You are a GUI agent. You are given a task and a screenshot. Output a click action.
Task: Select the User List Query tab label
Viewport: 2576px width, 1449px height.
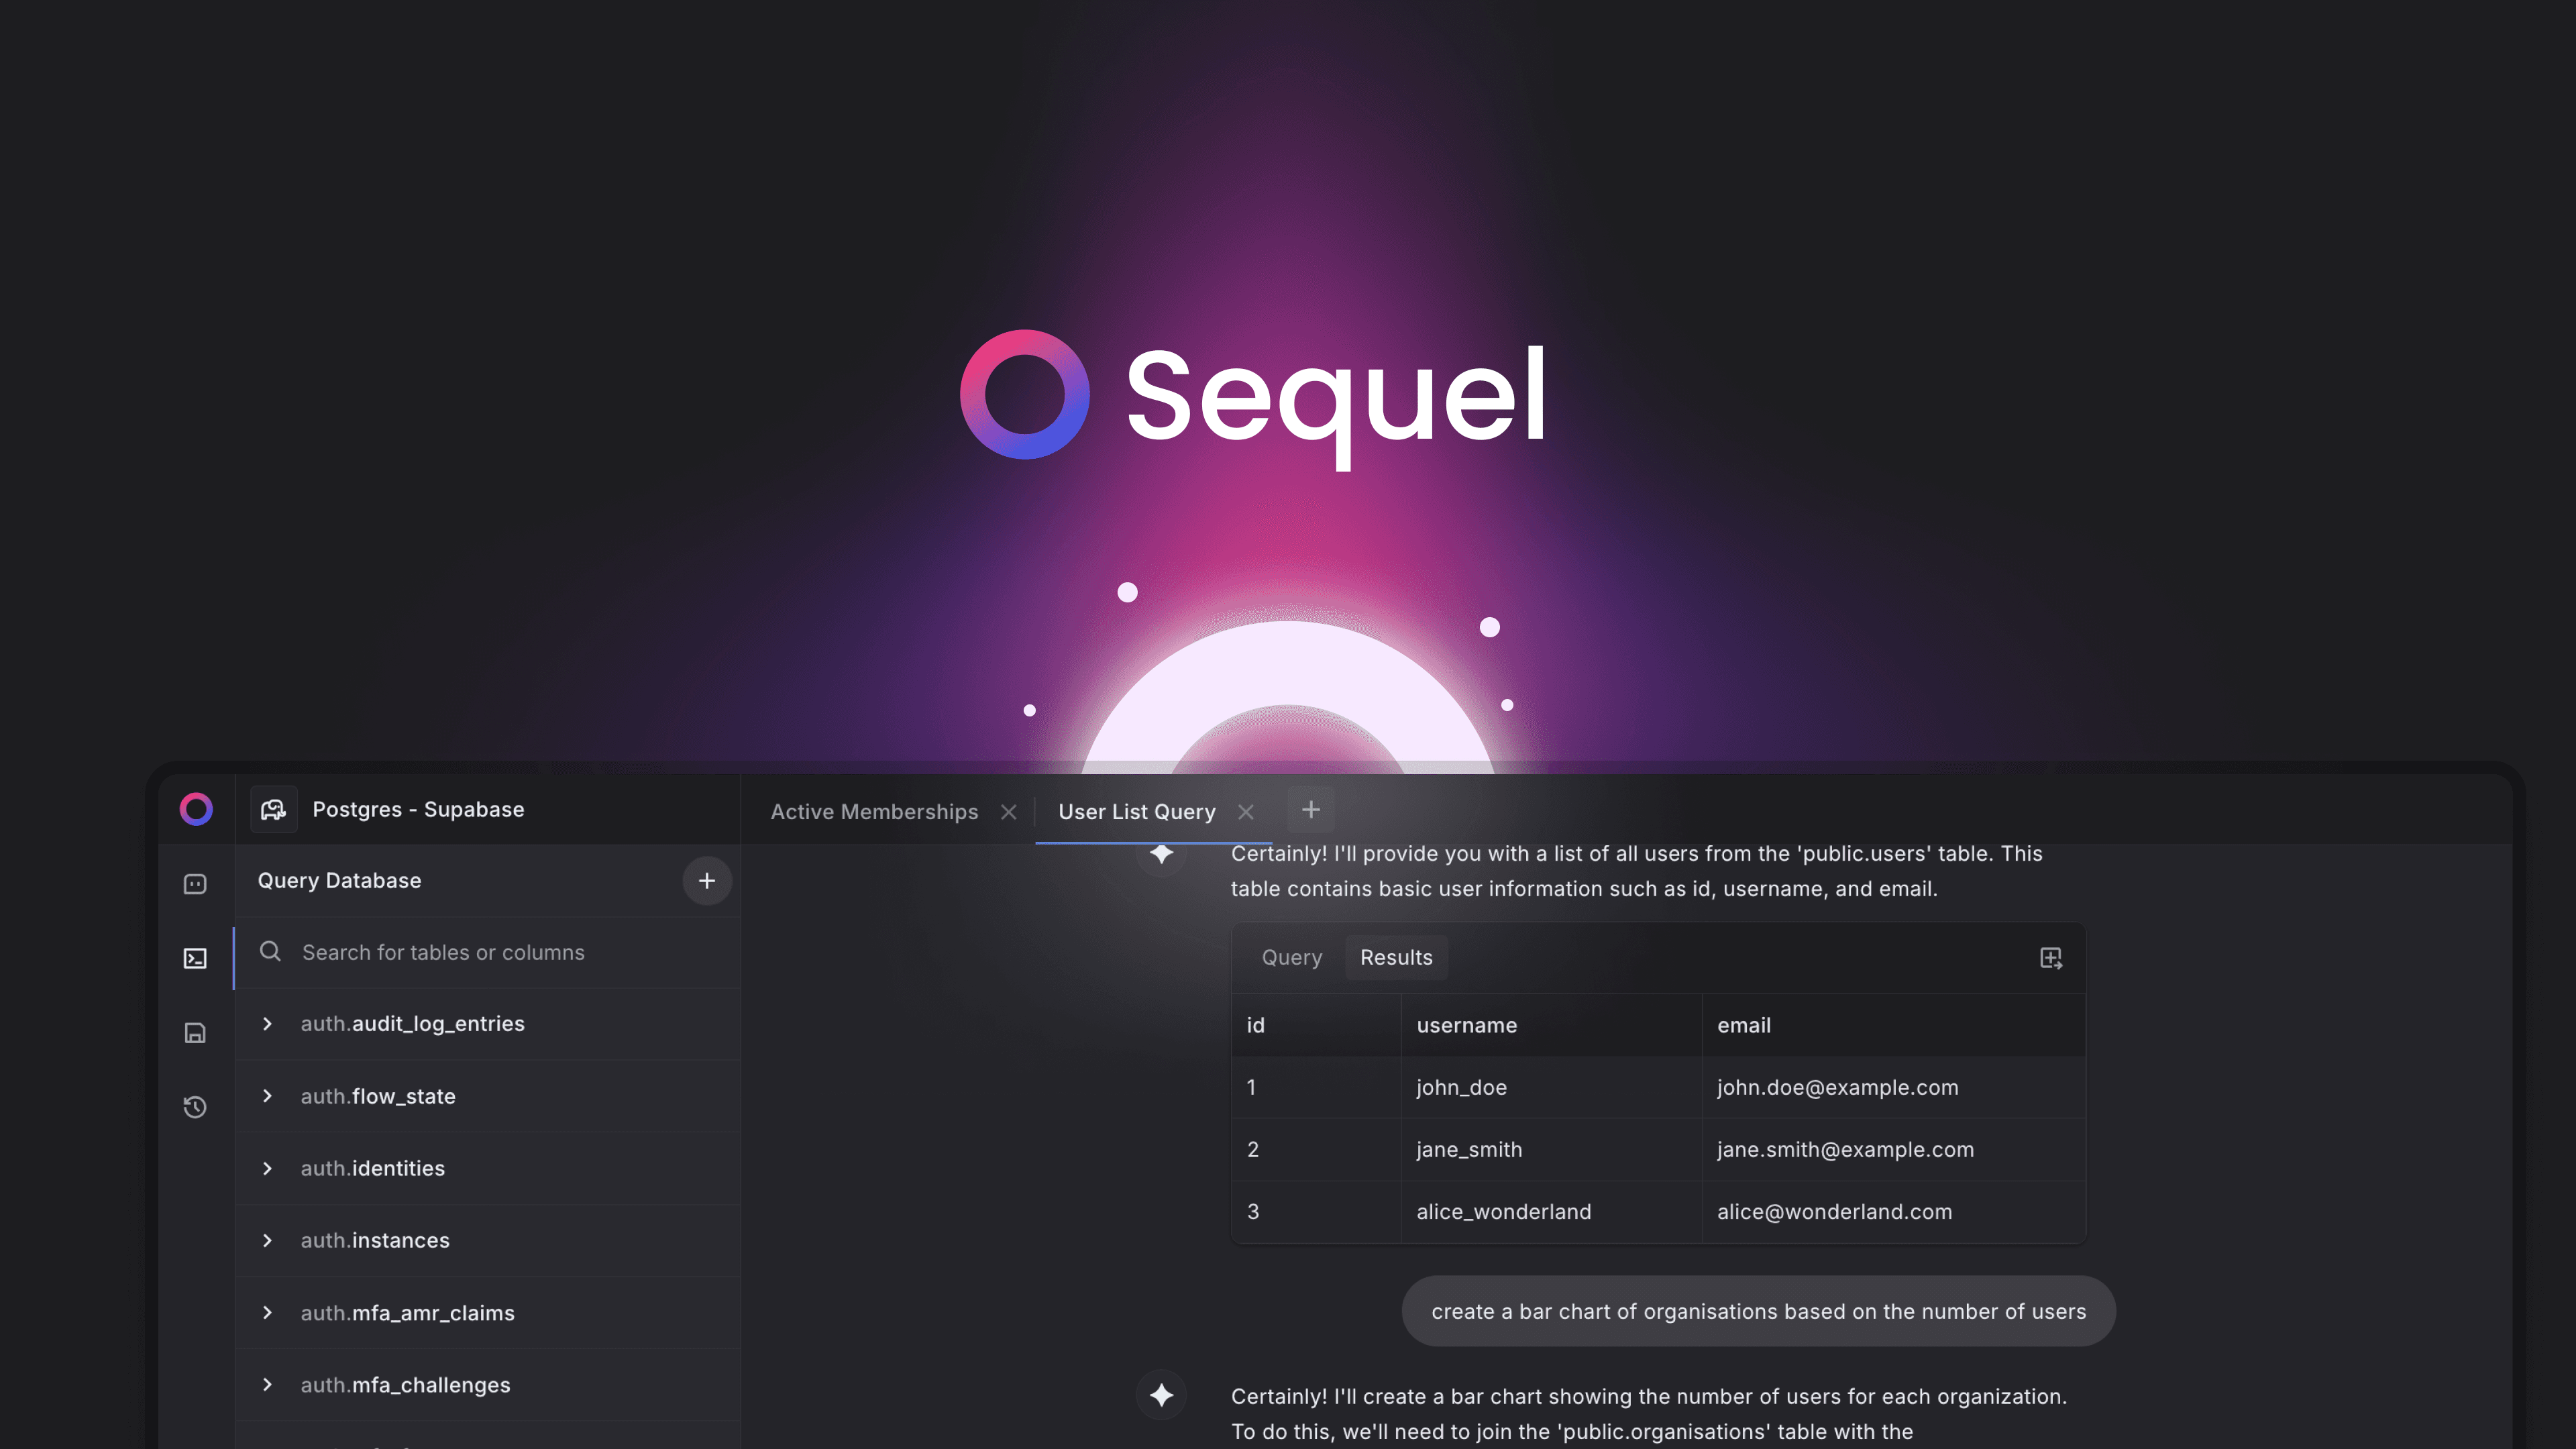tap(1136, 810)
